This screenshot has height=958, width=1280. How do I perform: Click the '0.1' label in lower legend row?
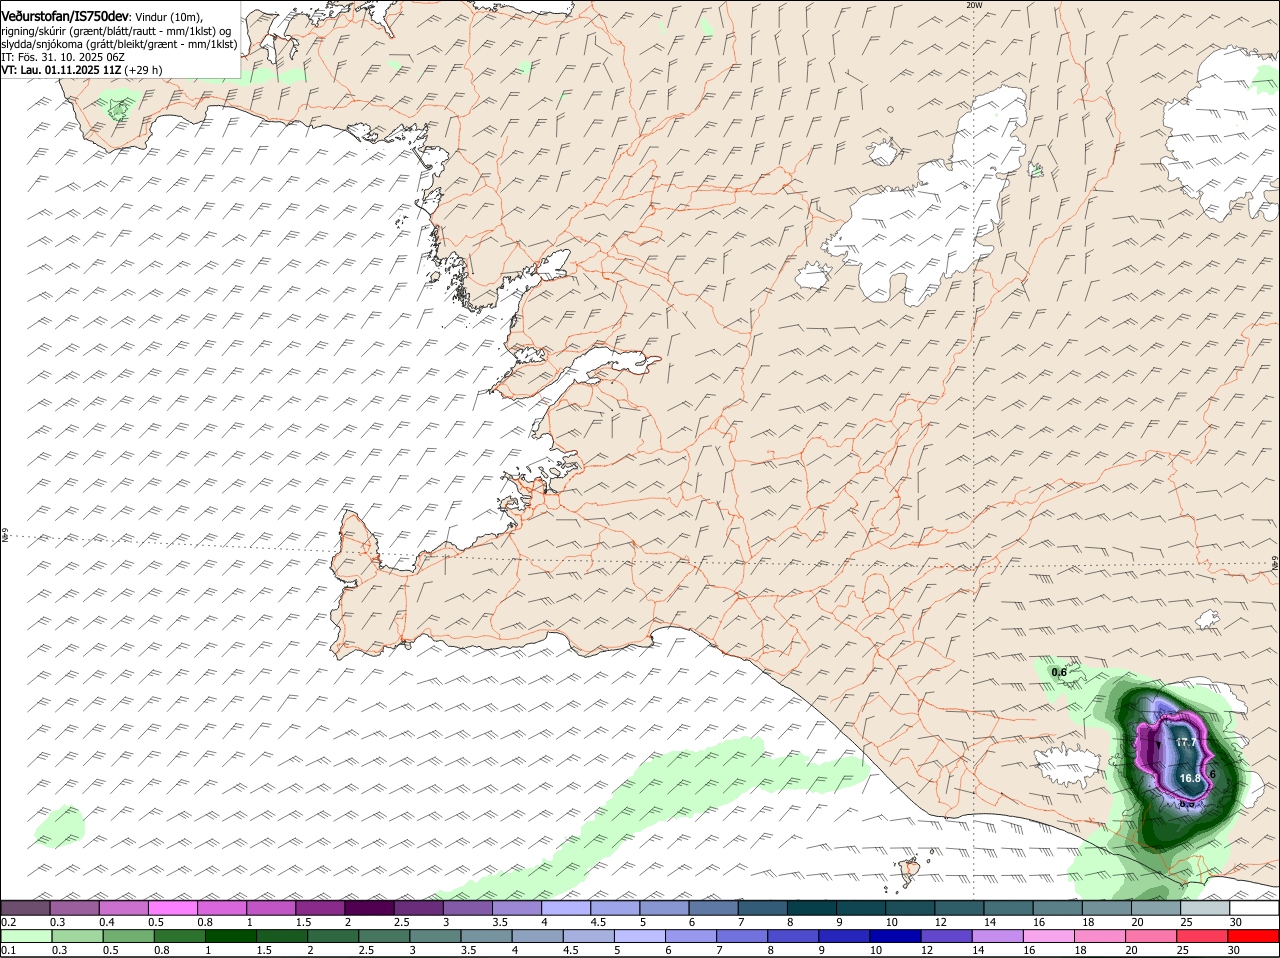tap(8, 950)
